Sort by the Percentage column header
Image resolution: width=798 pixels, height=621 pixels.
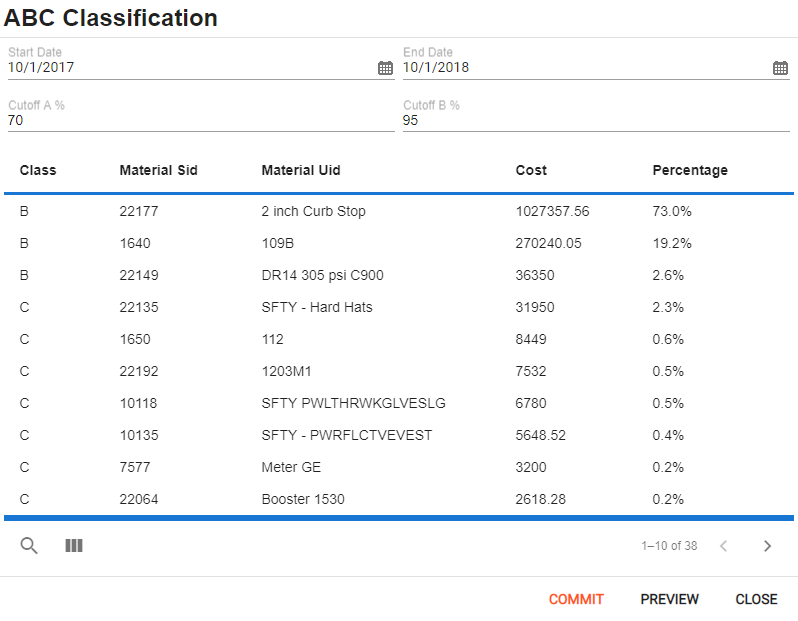(x=690, y=170)
